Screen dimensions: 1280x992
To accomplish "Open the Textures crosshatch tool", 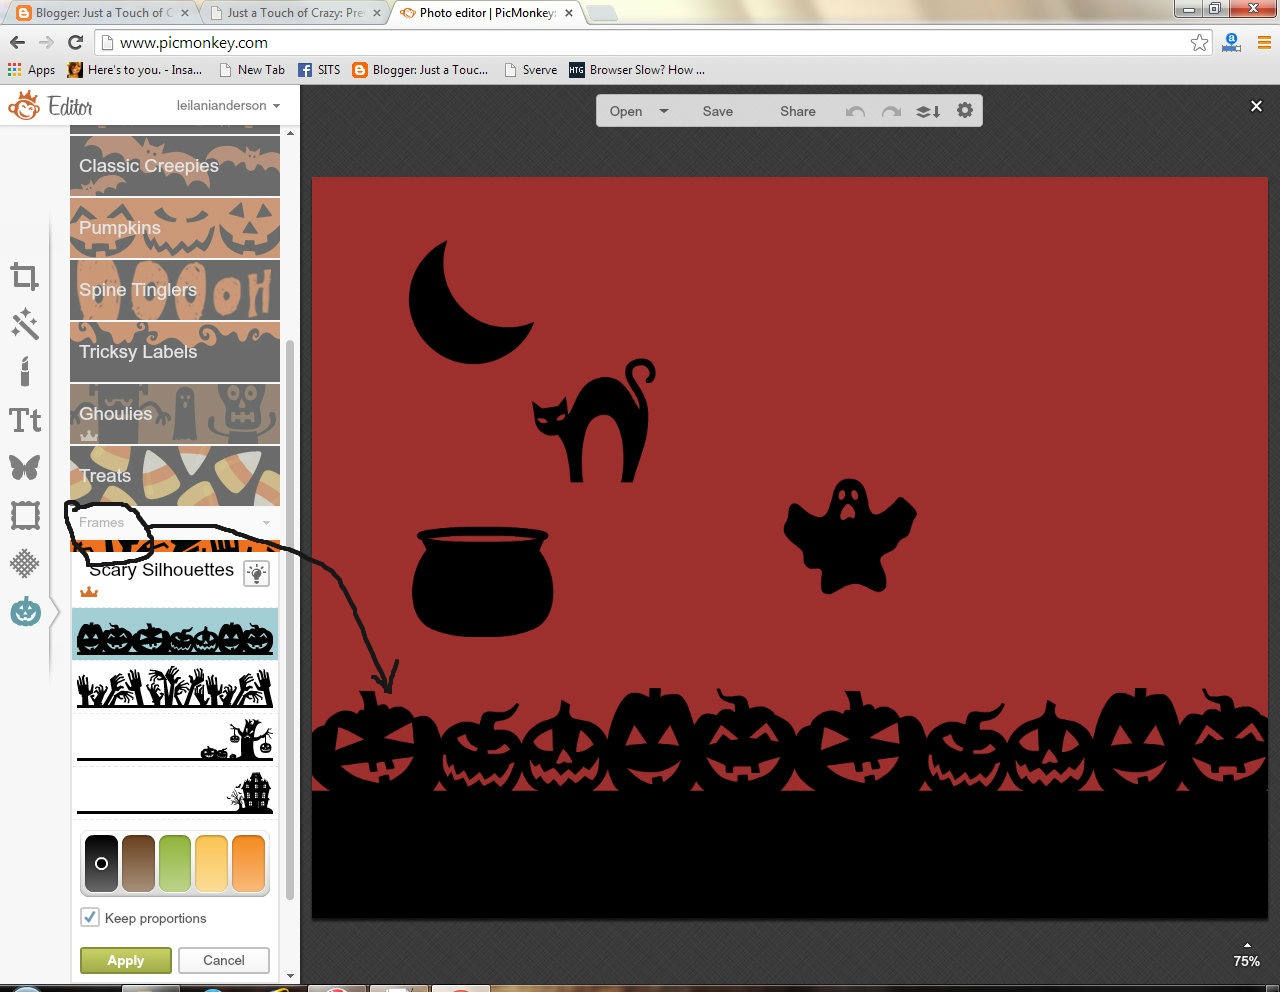I will [25, 563].
